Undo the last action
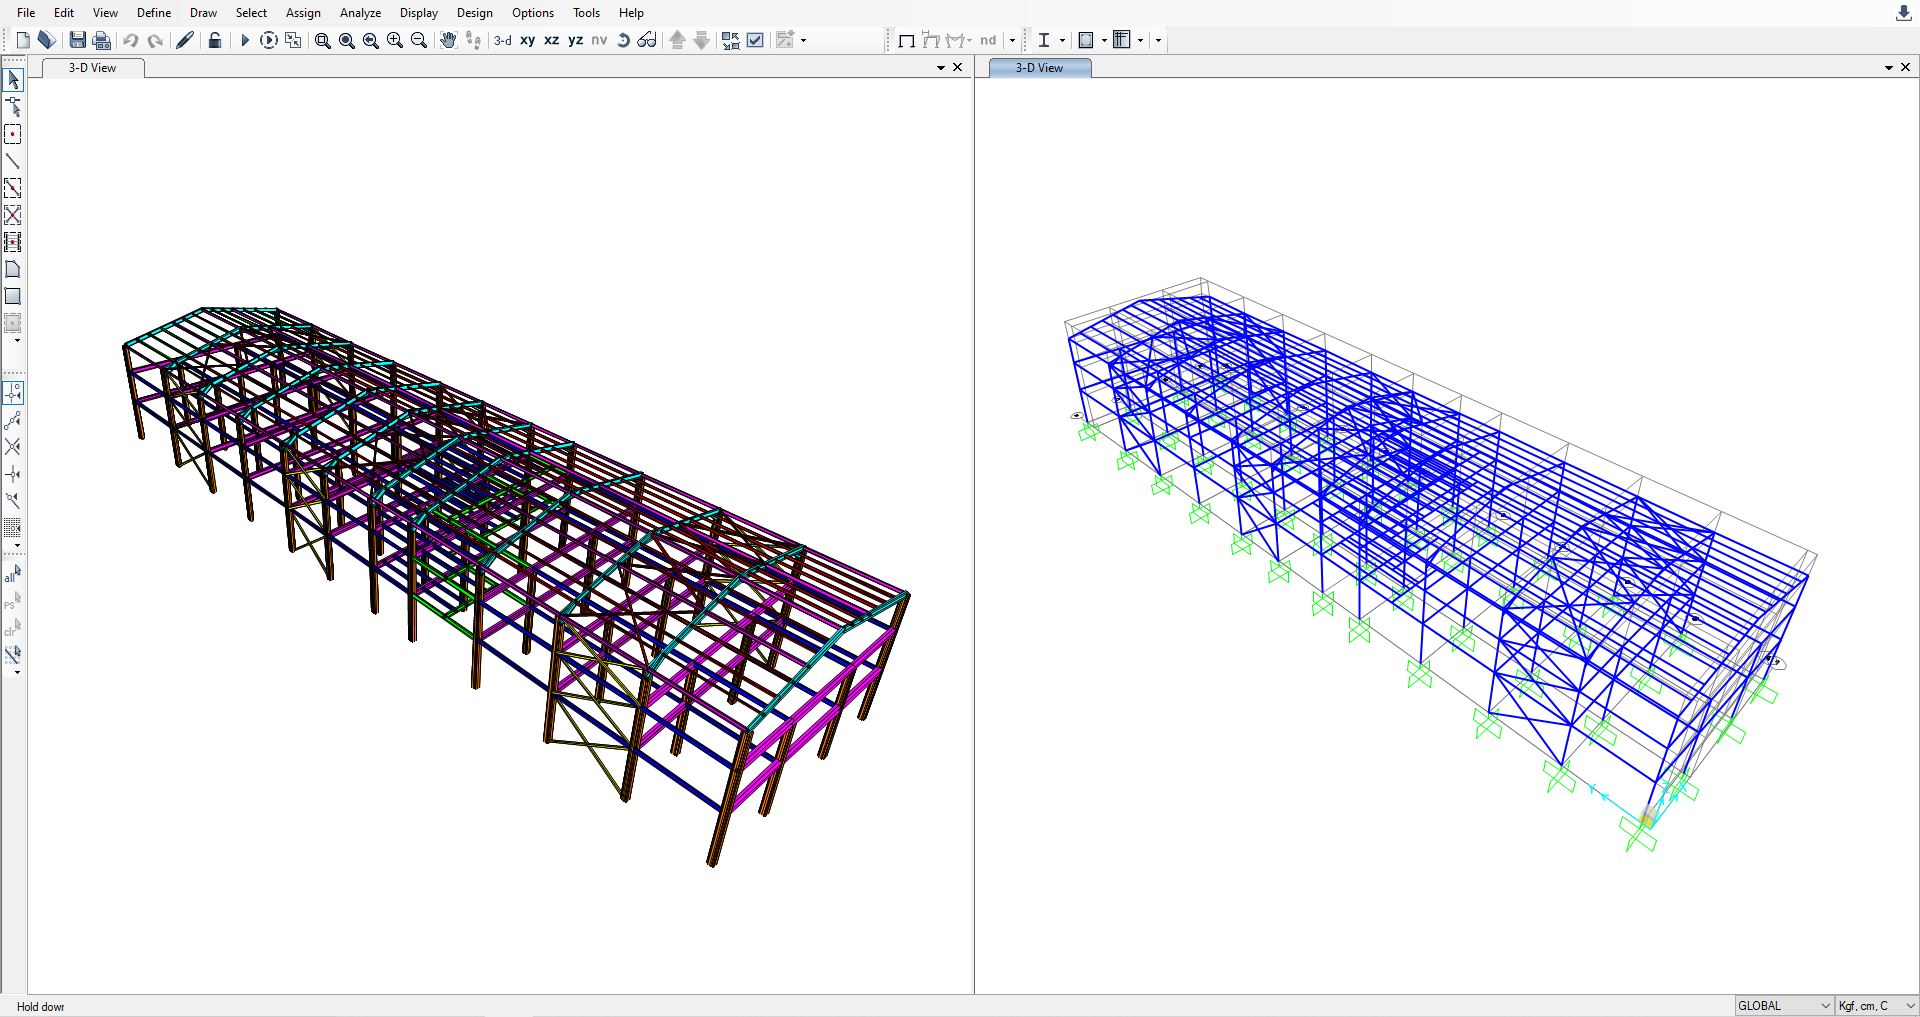 point(130,40)
